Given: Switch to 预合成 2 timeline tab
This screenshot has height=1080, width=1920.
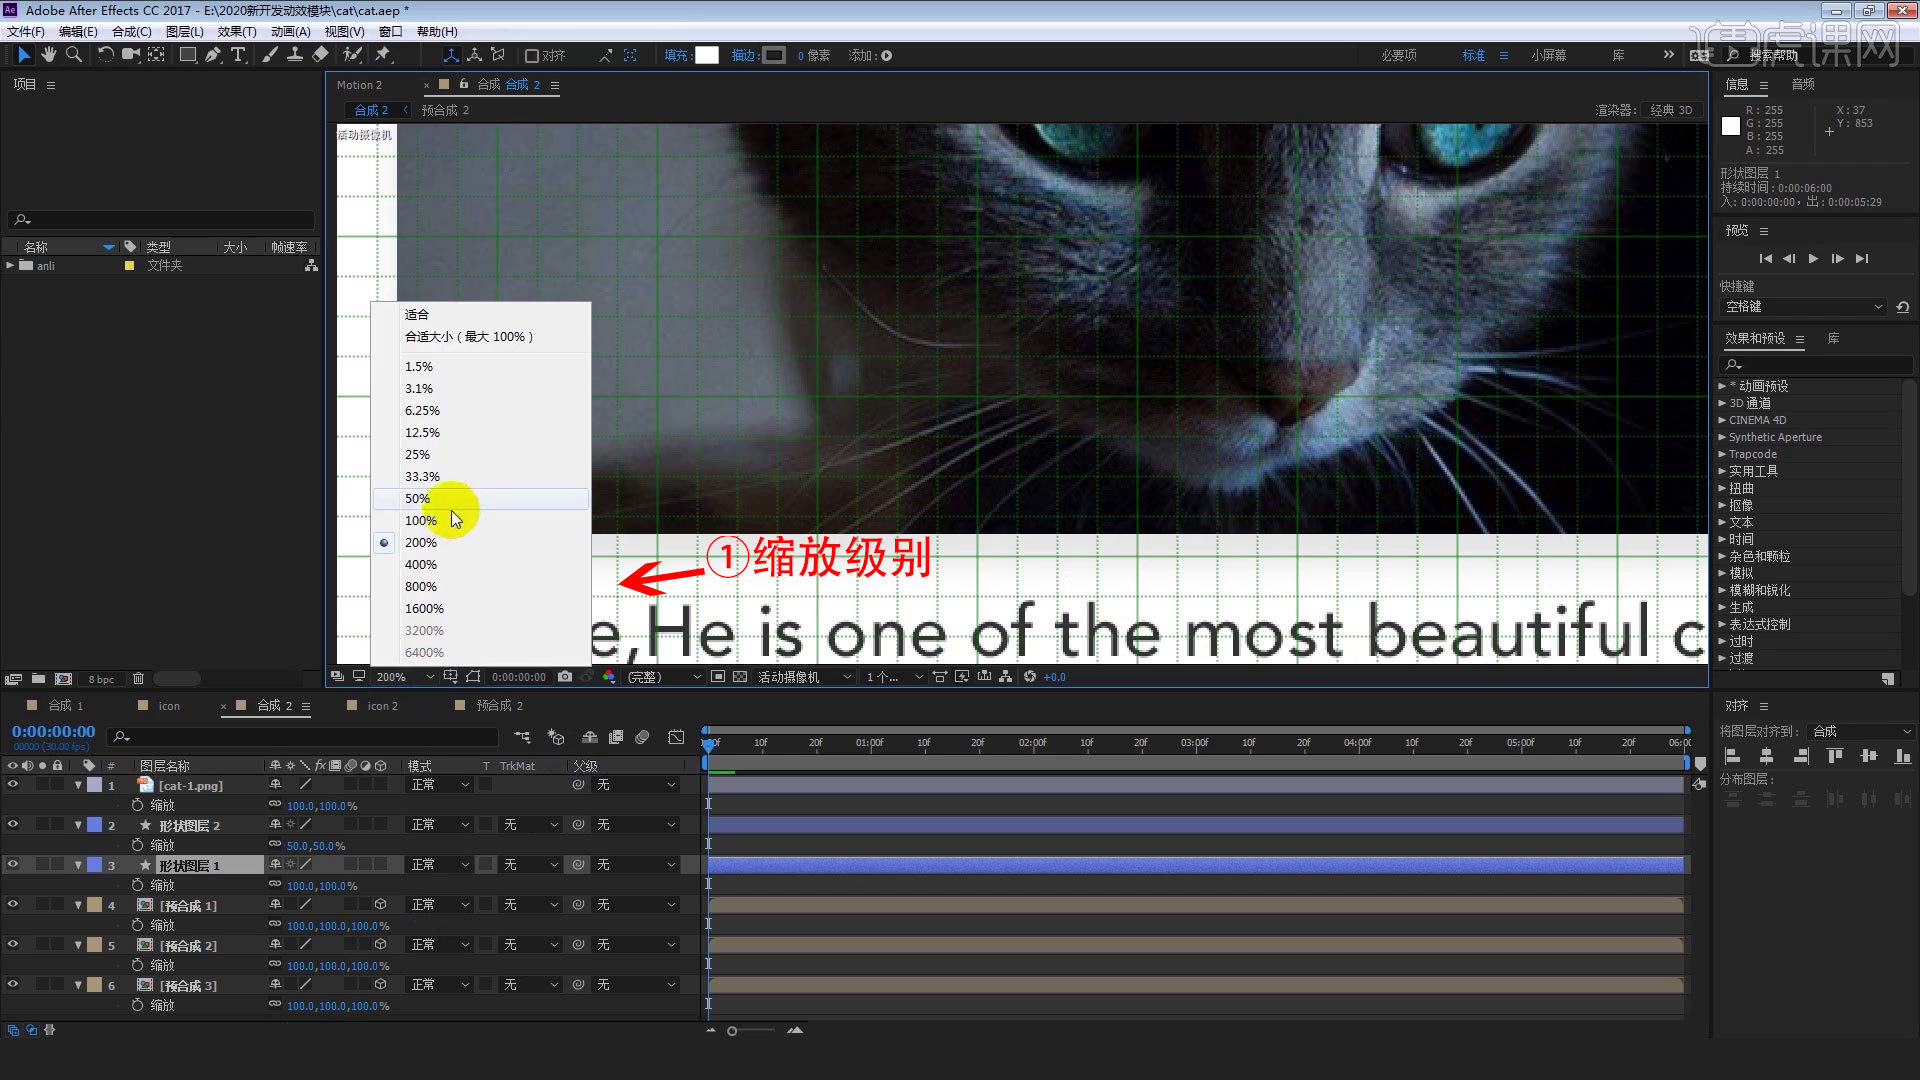Looking at the screenshot, I should pos(499,706).
